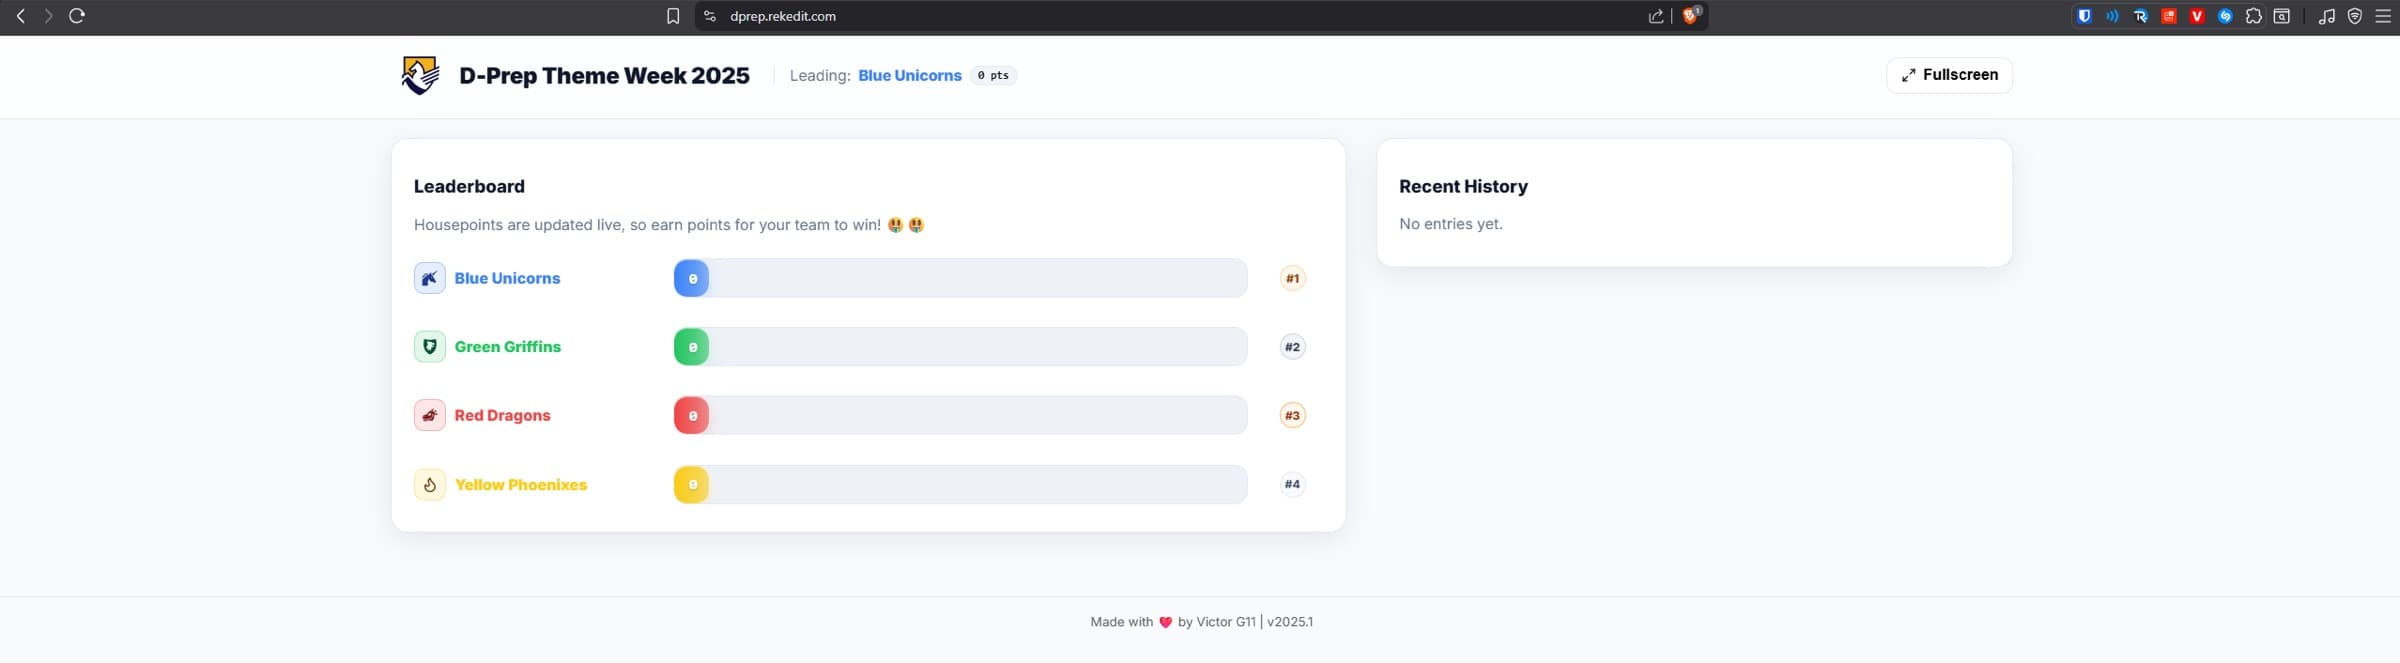Select the Blue Unicorns team name in leaderboard
The image size is (2400, 663).
point(507,278)
